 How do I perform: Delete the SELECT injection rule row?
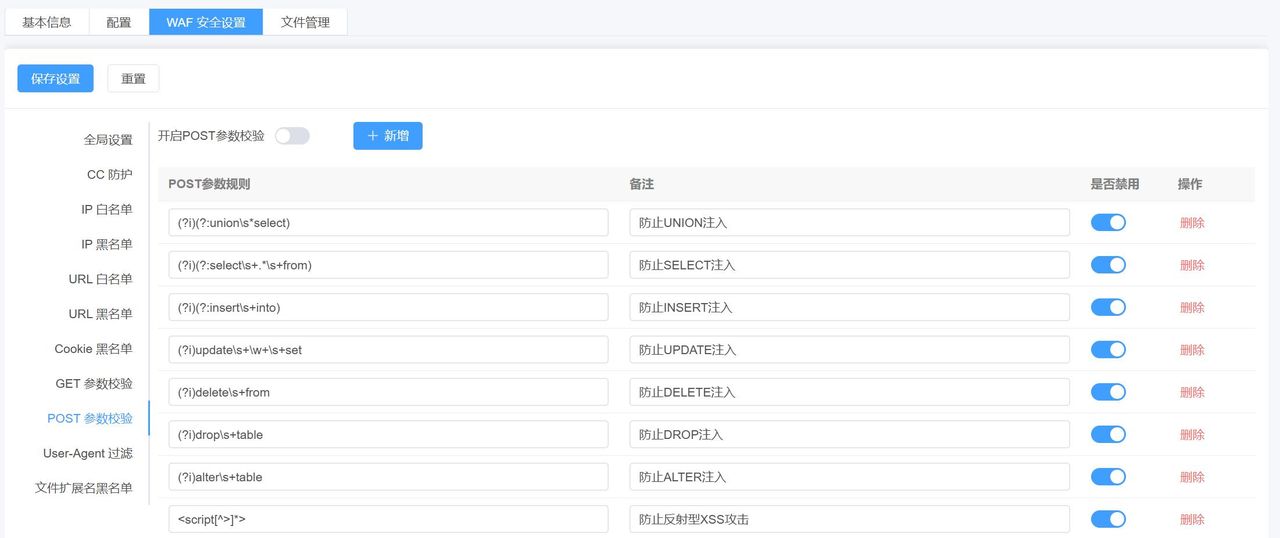pyautogui.click(x=1192, y=265)
